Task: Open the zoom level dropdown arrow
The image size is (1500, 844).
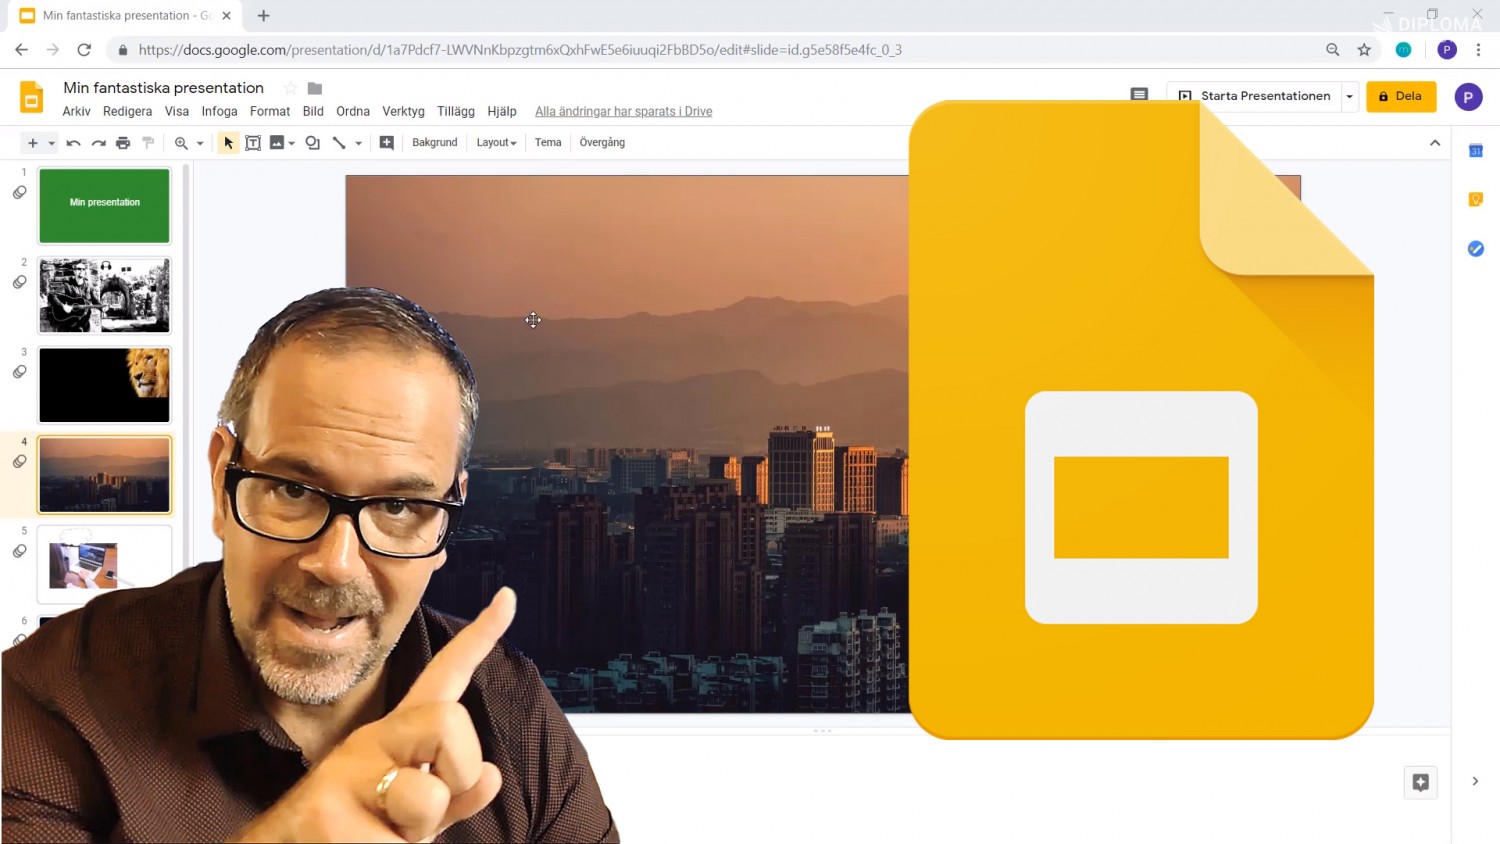Action: coord(200,143)
